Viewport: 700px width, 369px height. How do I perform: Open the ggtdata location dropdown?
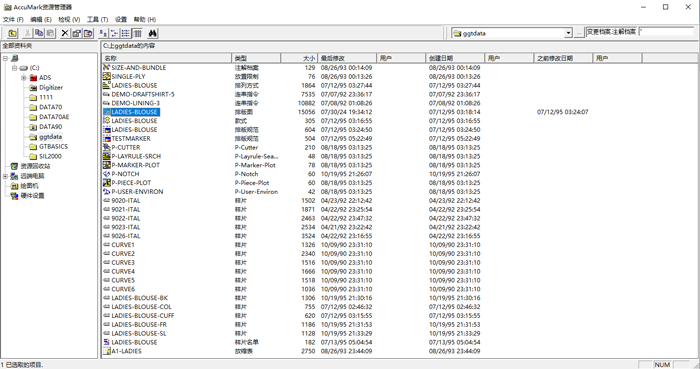click(568, 33)
